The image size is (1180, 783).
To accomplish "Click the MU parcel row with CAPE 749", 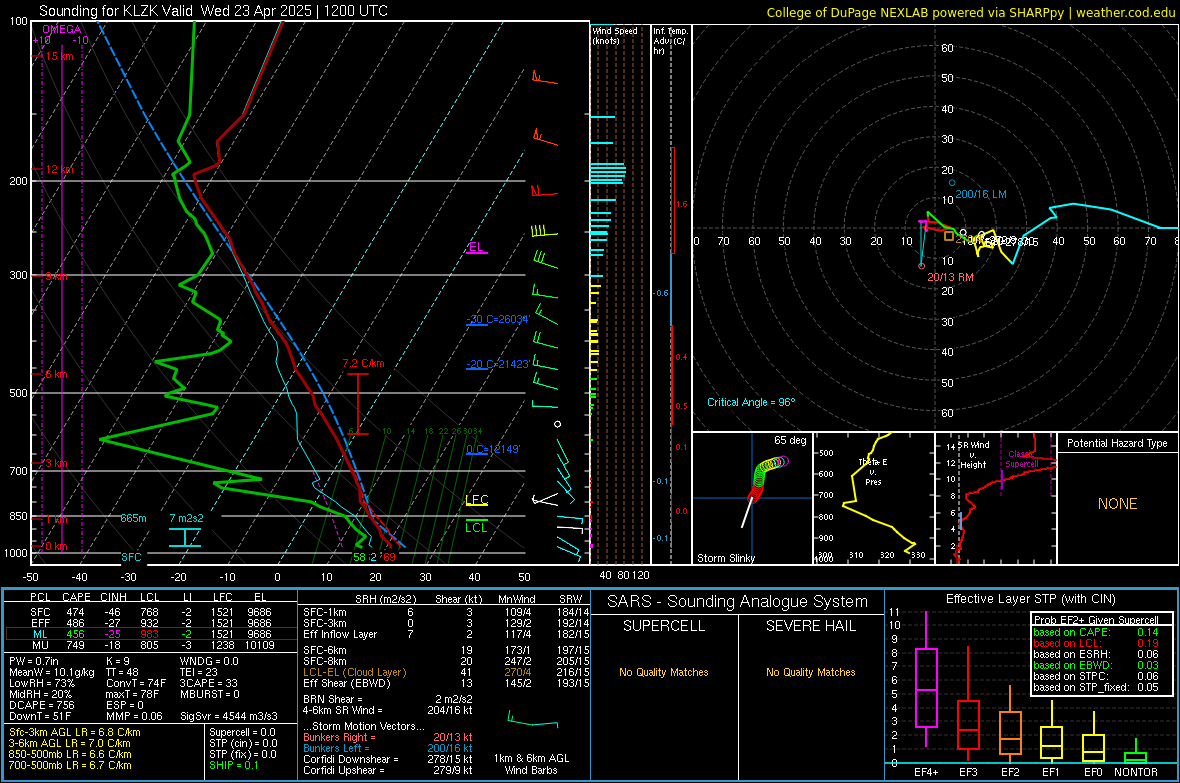I will tap(151, 645).
